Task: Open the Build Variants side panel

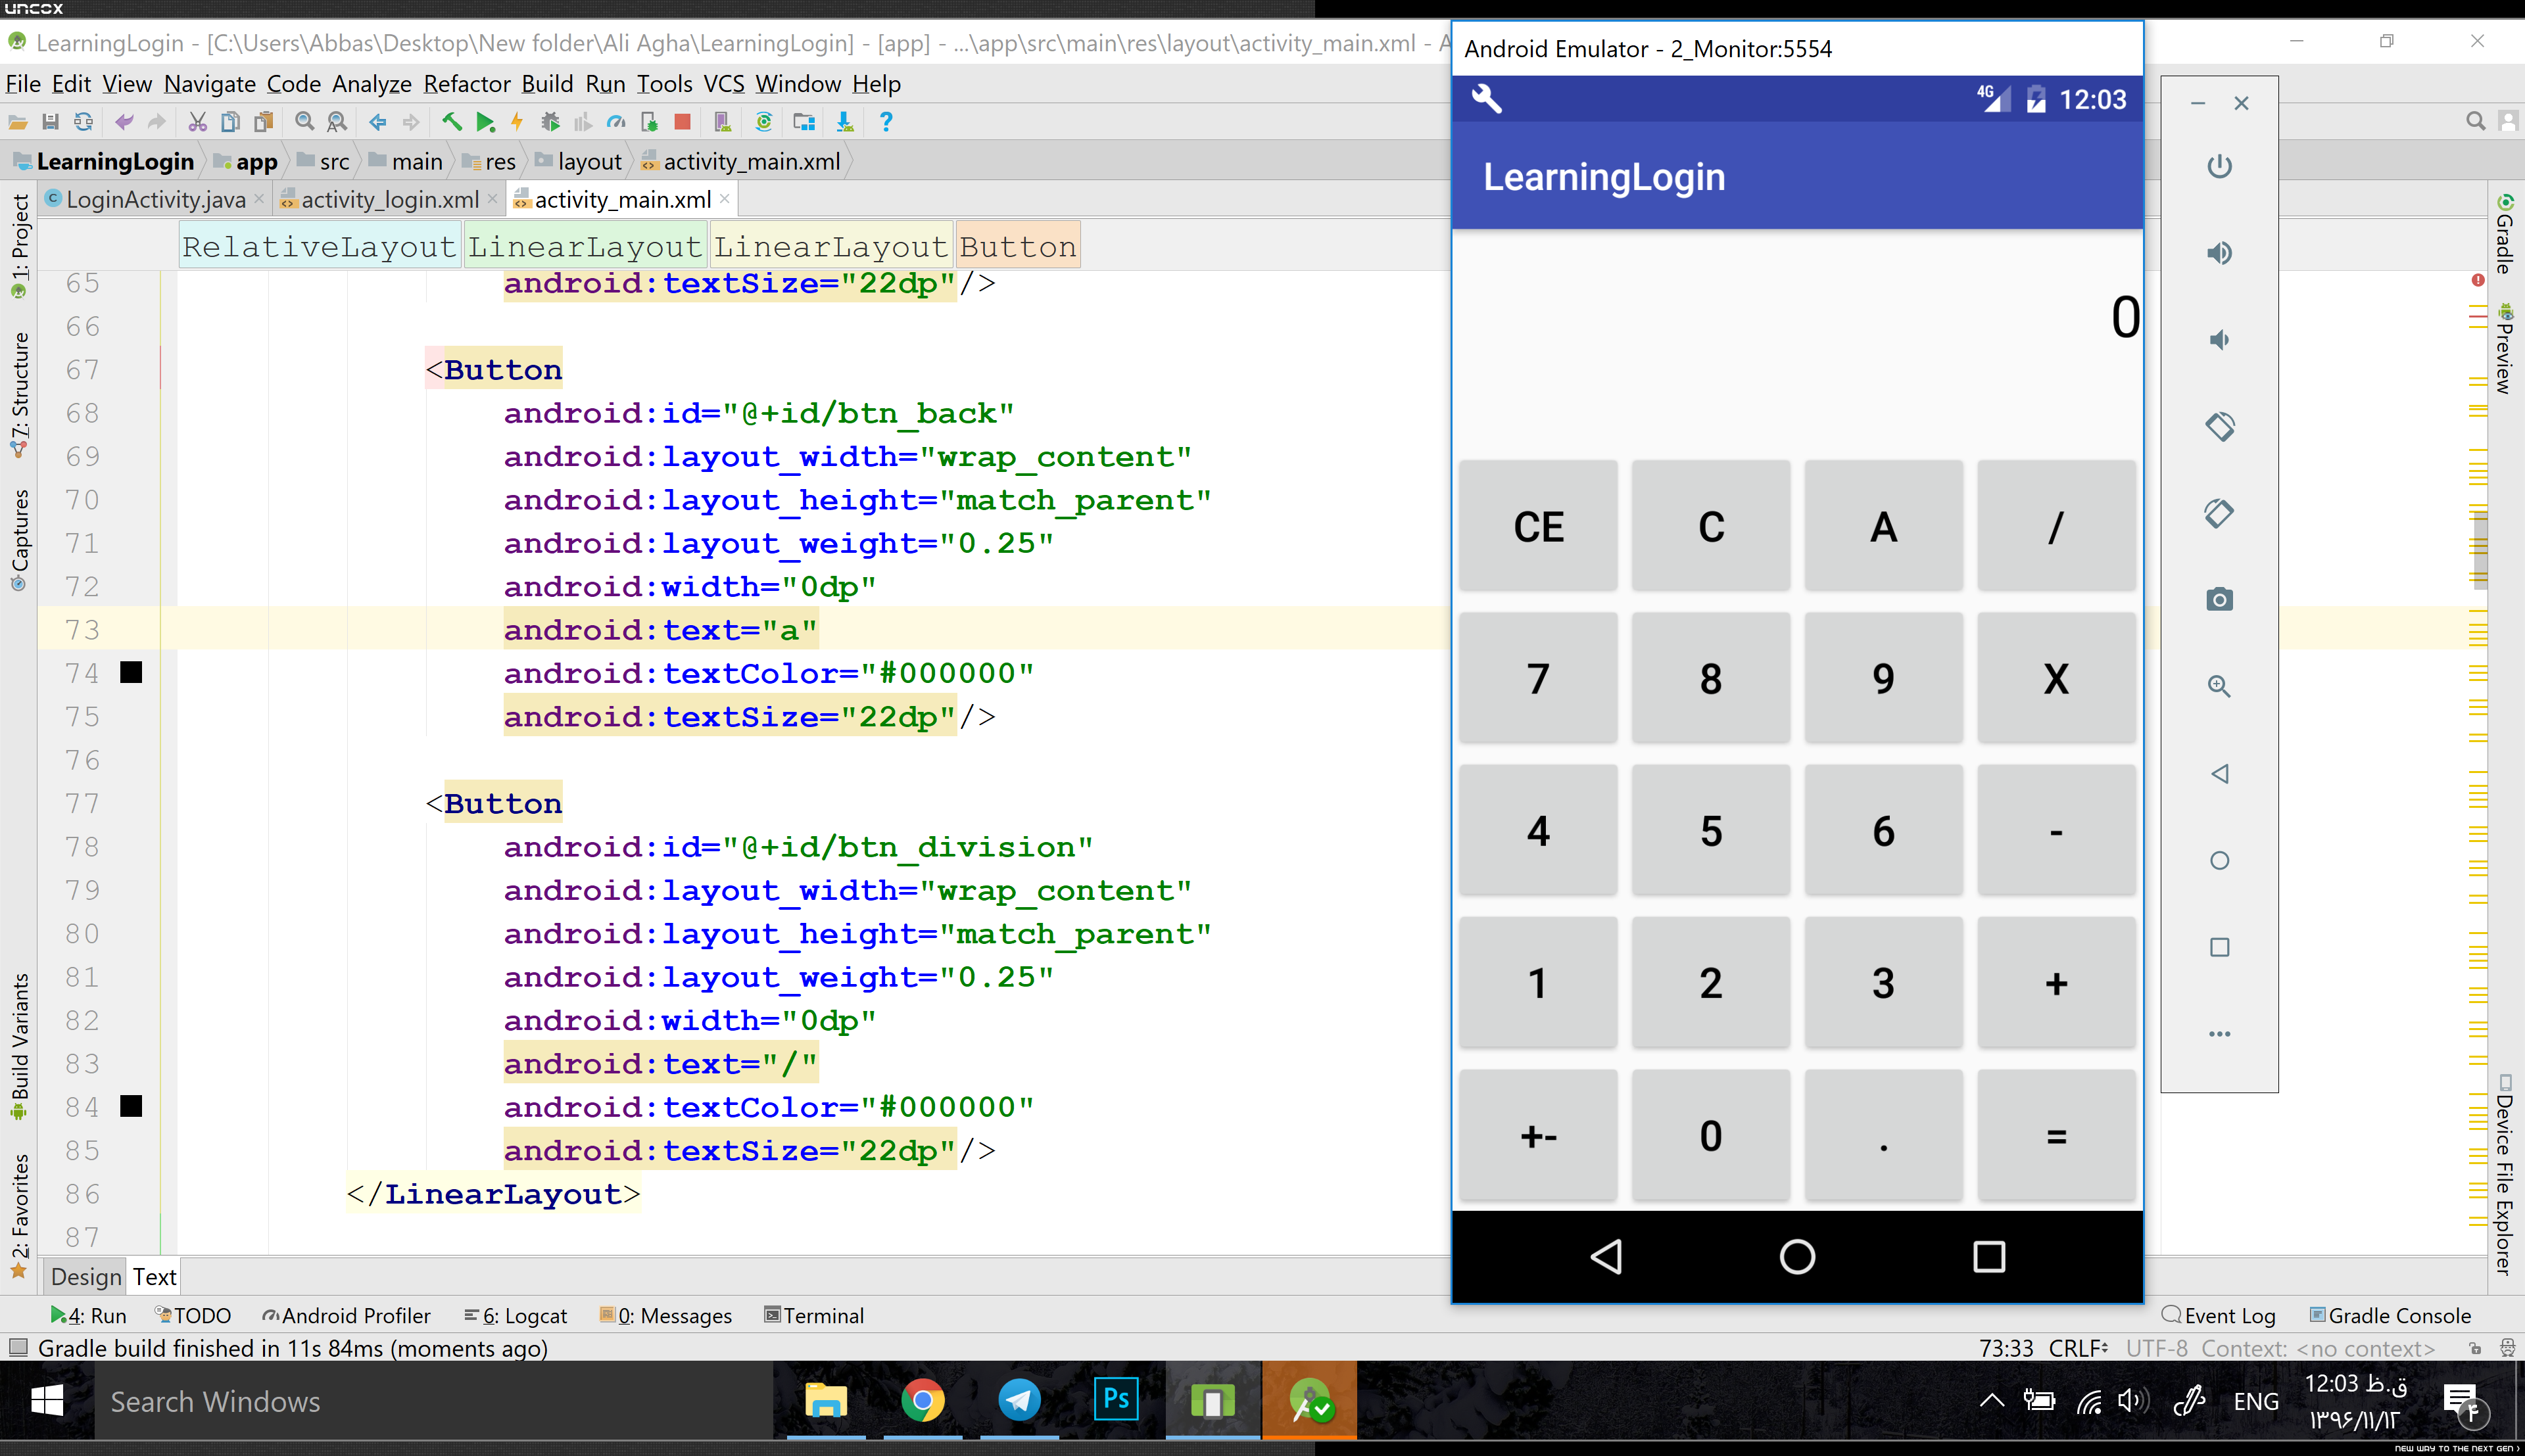Action: point(19,1047)
